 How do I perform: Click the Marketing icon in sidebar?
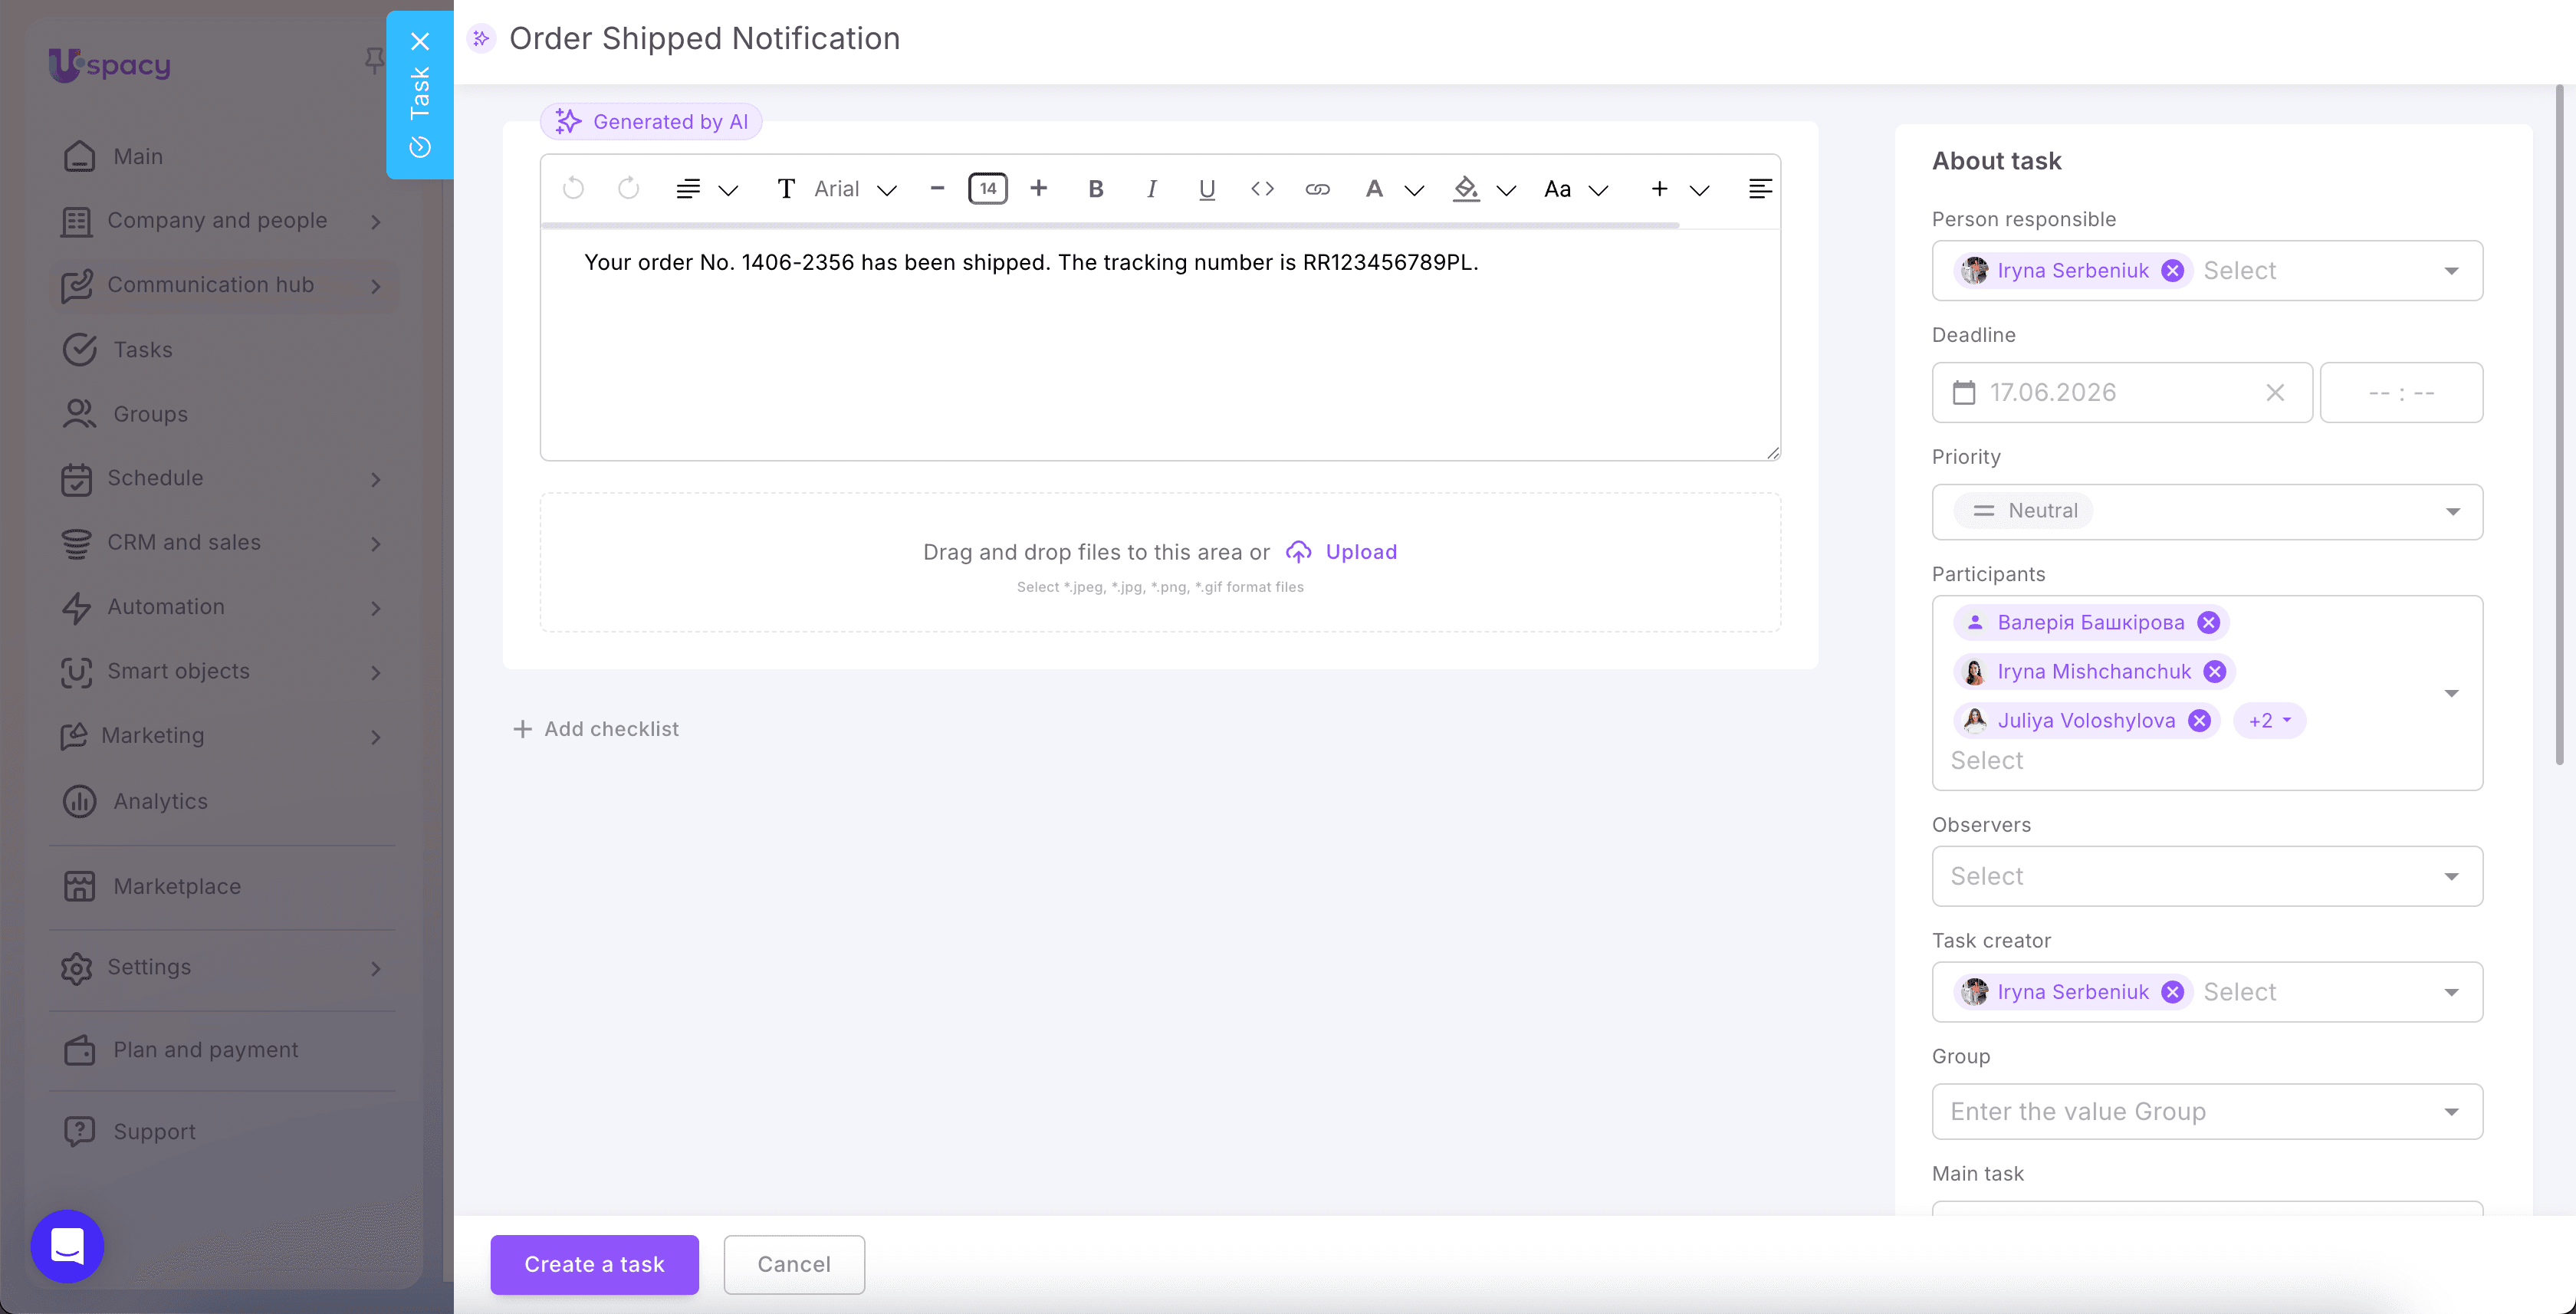(74, 736)
